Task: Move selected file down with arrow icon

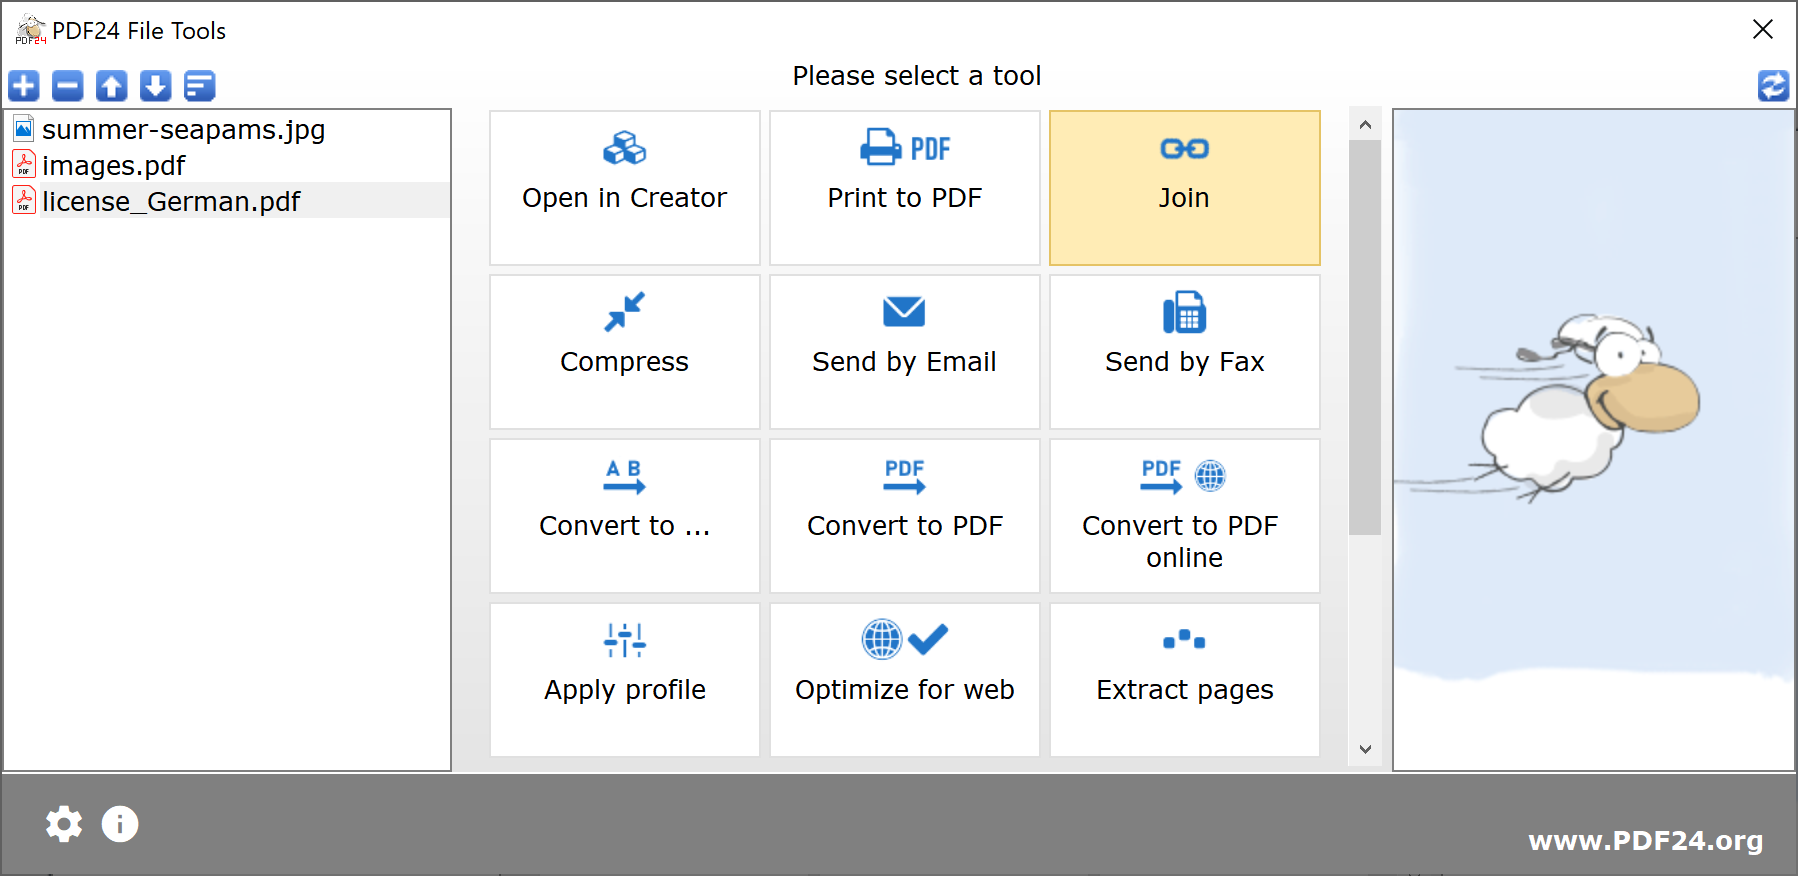Action: pos(156,86)
